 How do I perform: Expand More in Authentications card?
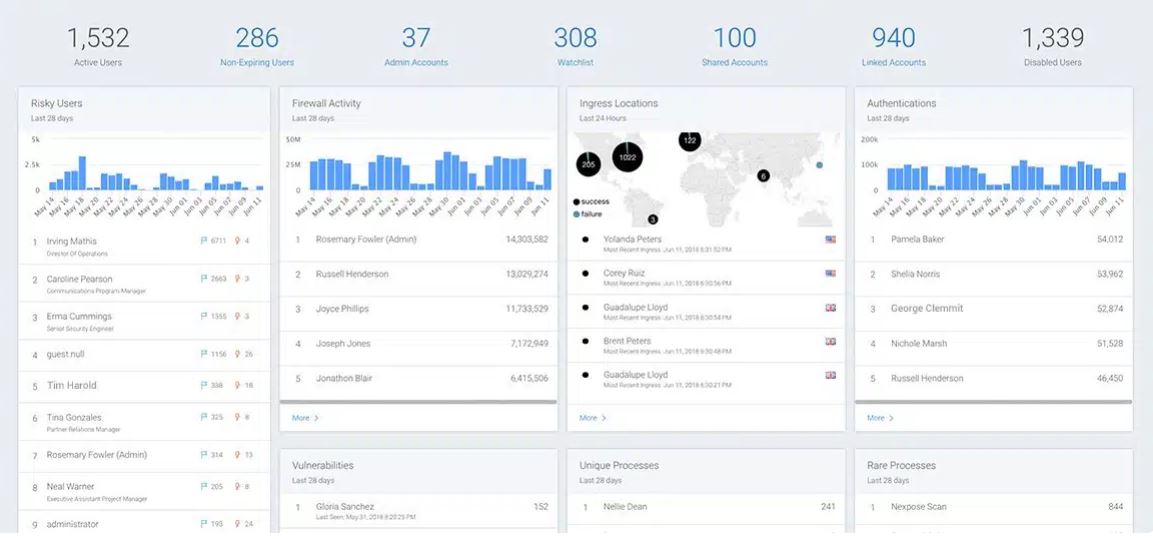pos(880,418)
